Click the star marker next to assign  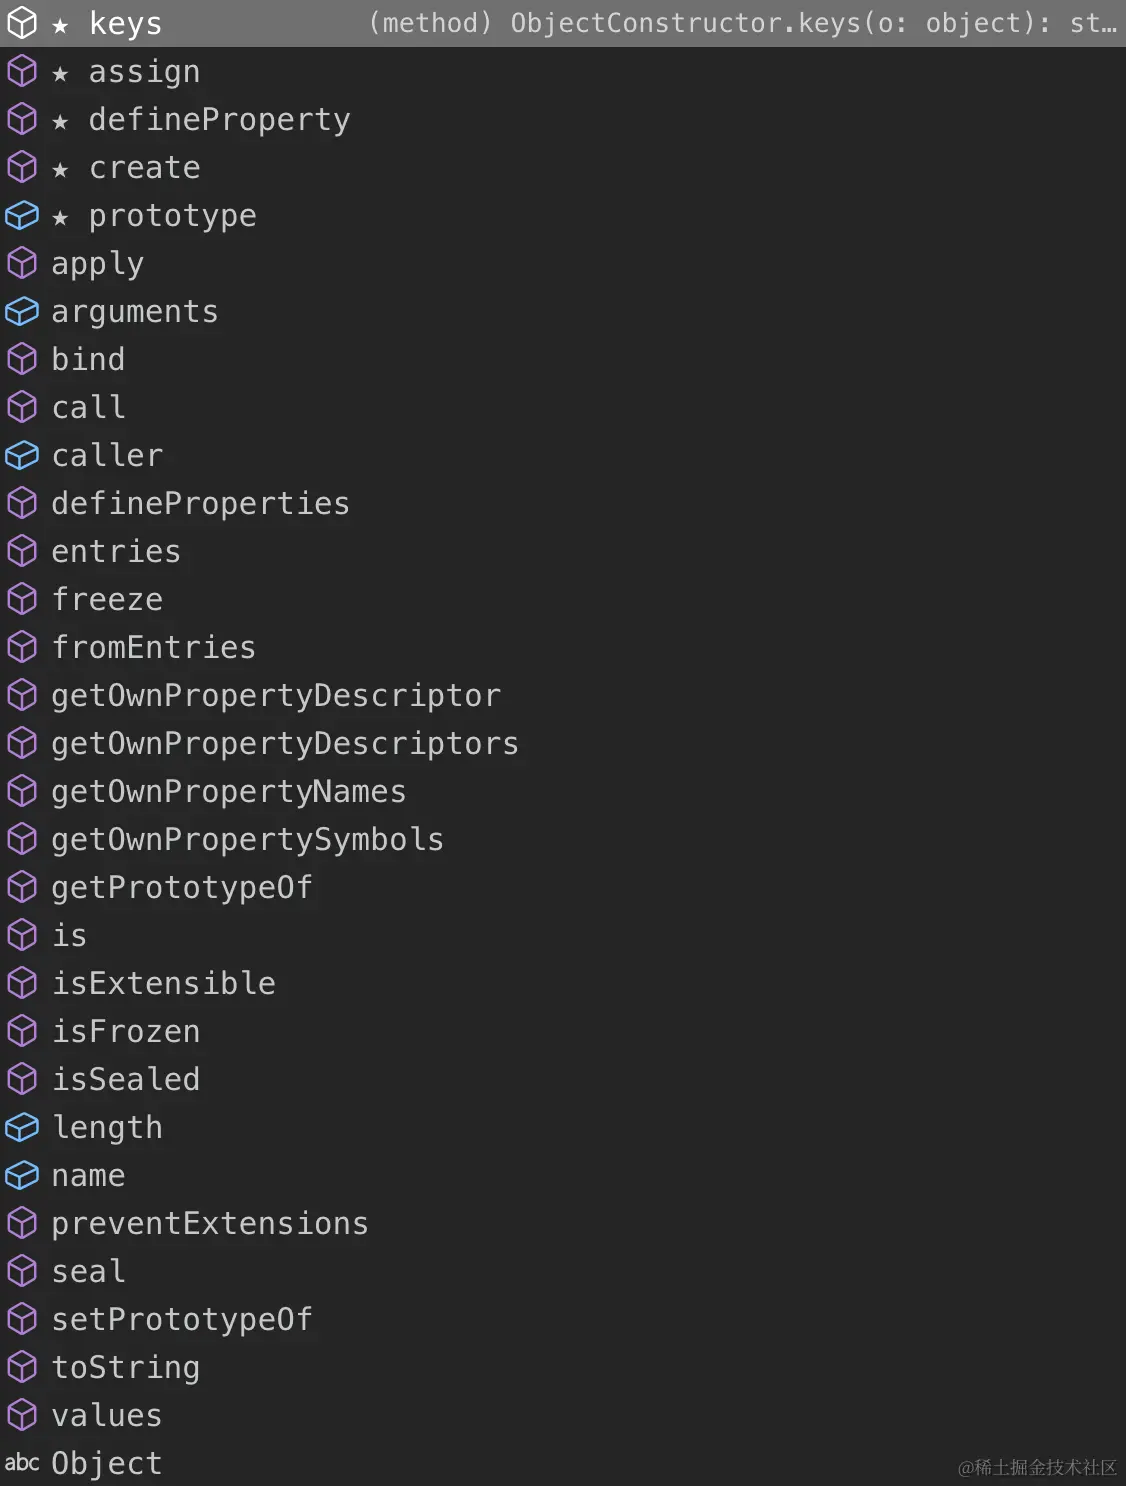[60, 73]
